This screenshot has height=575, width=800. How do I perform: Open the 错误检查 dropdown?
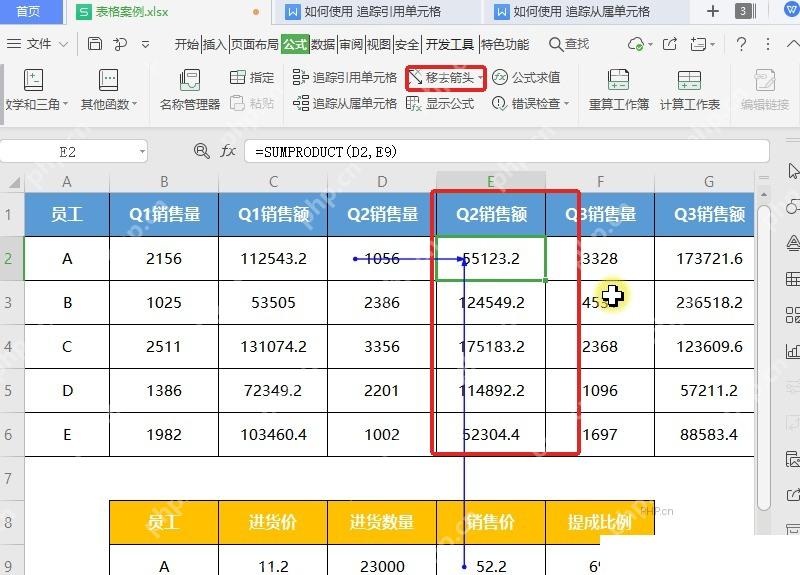click(x=531, y=104)
